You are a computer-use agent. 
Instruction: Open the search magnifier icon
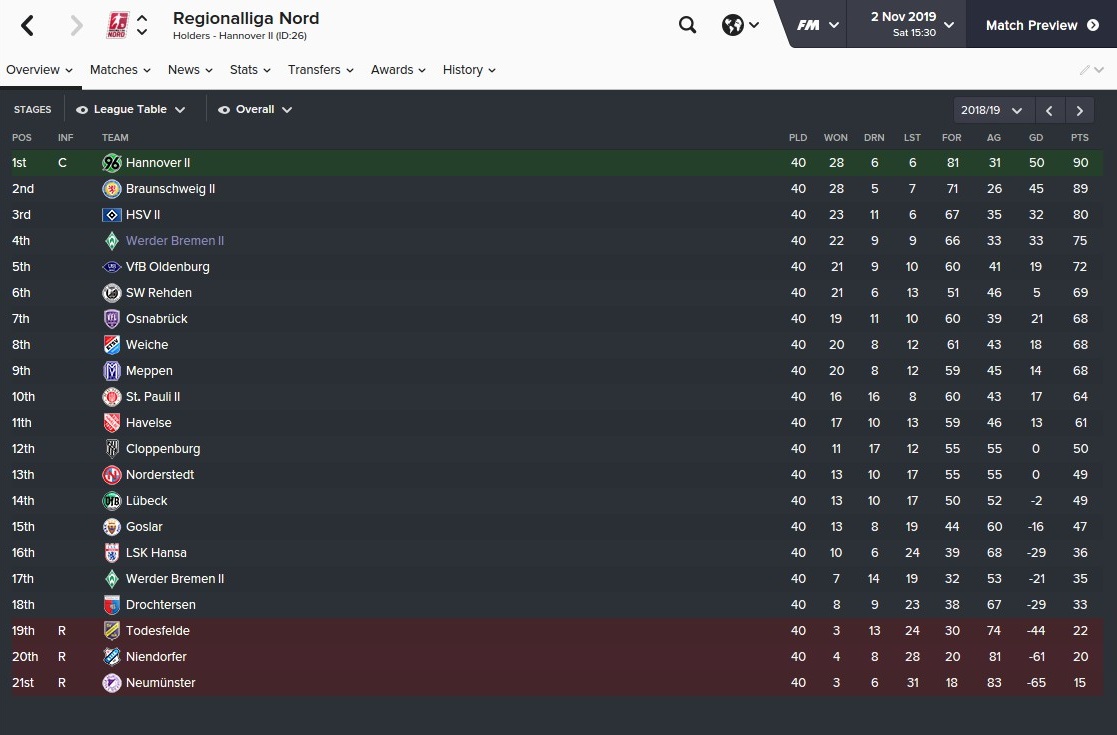pyautogui.click(x=687, y=25)
